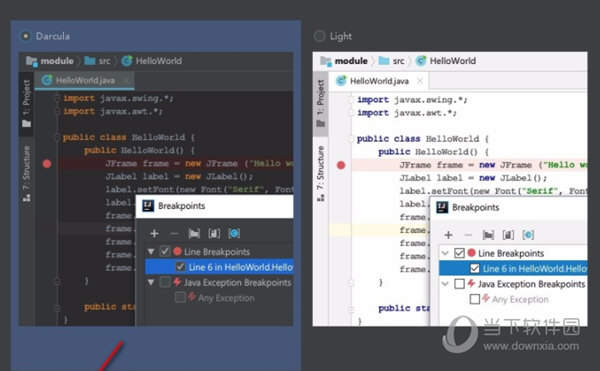Click add breakpoint plus in Darcula dialog
The image size is (600, 371).
pos(154,233)
